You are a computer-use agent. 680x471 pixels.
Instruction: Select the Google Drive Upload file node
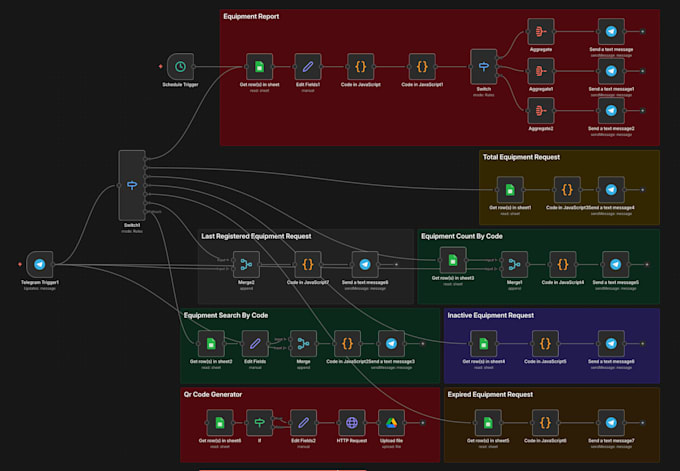coord(391,422)
